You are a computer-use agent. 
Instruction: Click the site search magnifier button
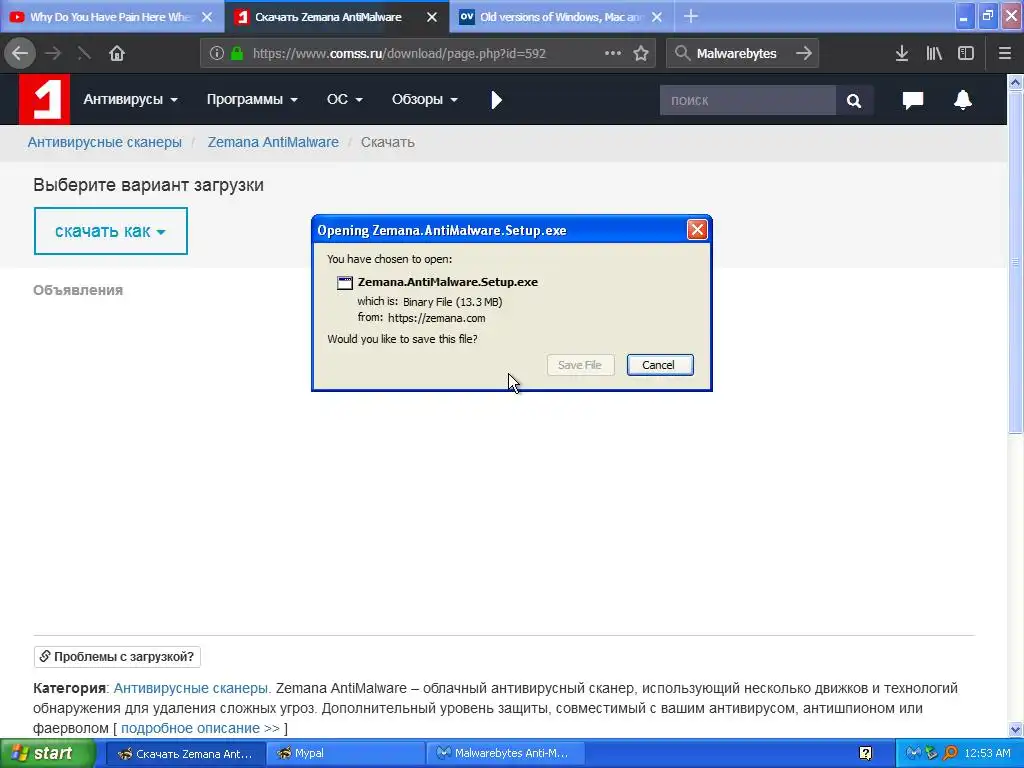(x=854, y=100)
